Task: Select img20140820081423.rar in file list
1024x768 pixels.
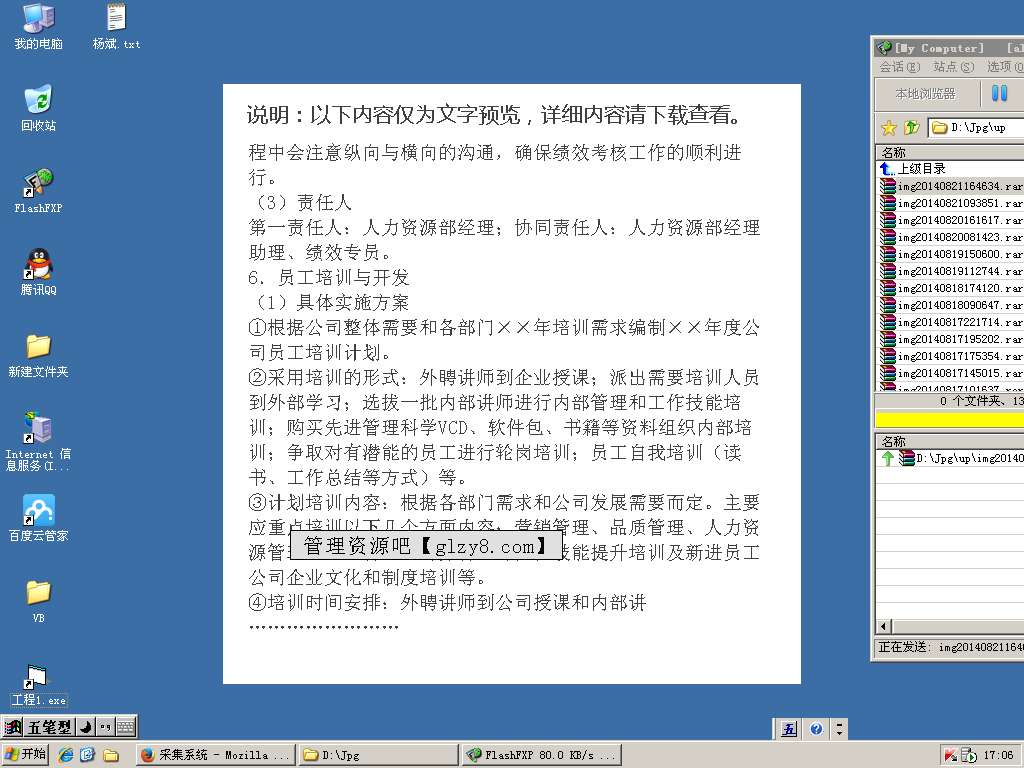Action: click(x=951, y=237)
